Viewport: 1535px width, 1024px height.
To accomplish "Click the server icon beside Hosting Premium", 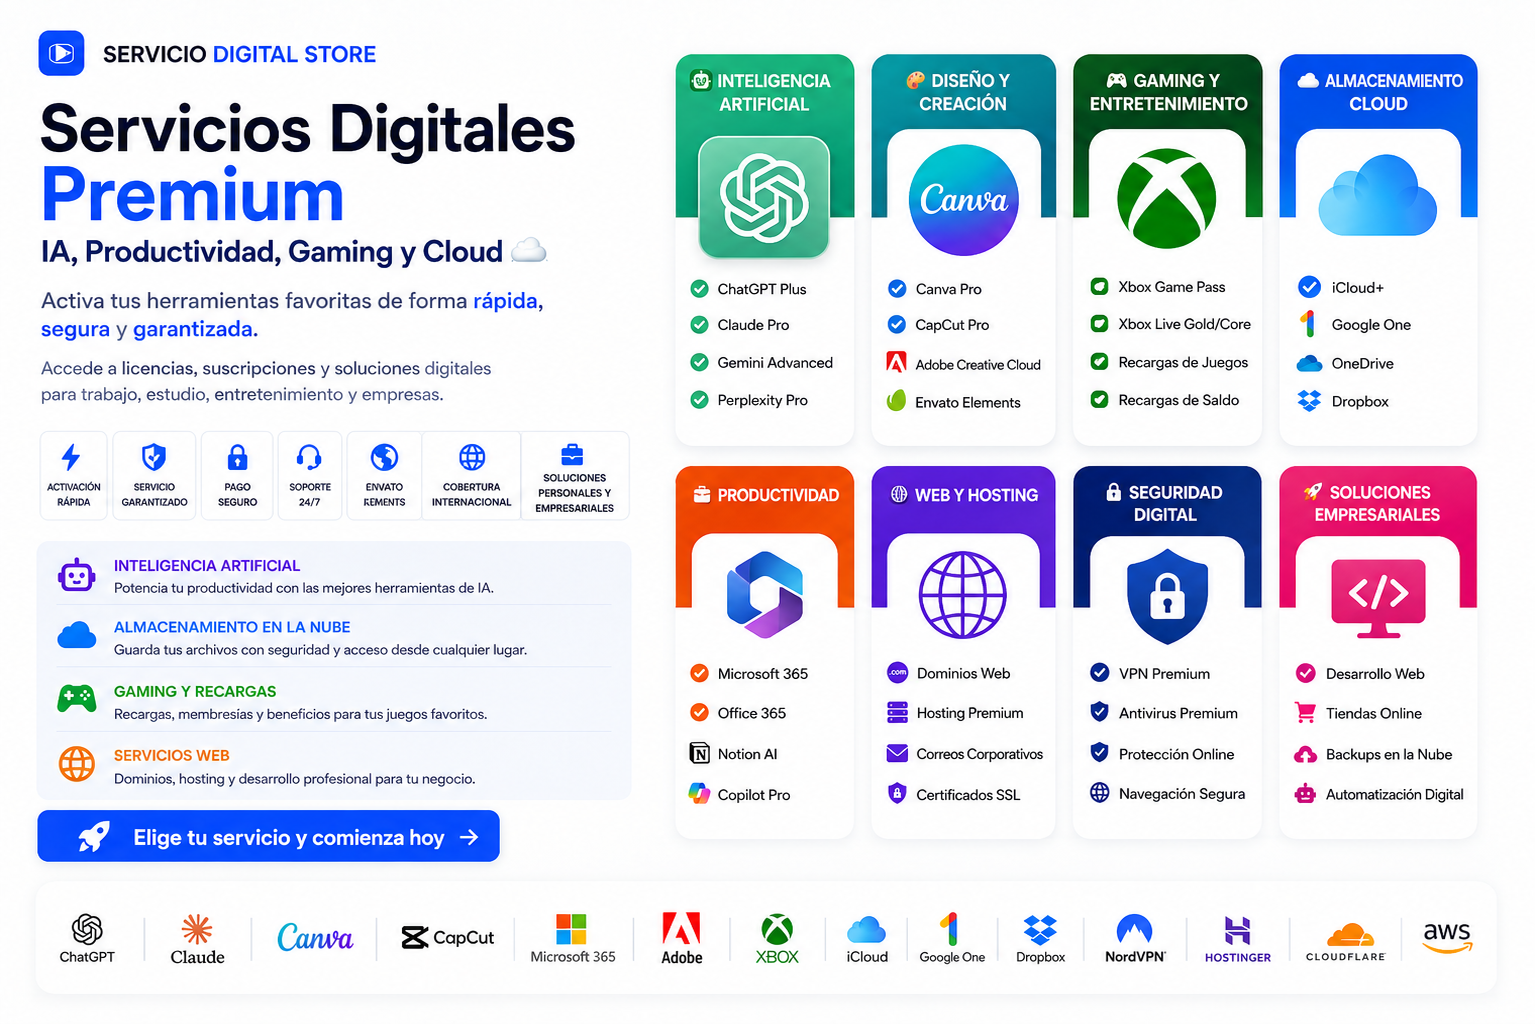I will 897,712.
